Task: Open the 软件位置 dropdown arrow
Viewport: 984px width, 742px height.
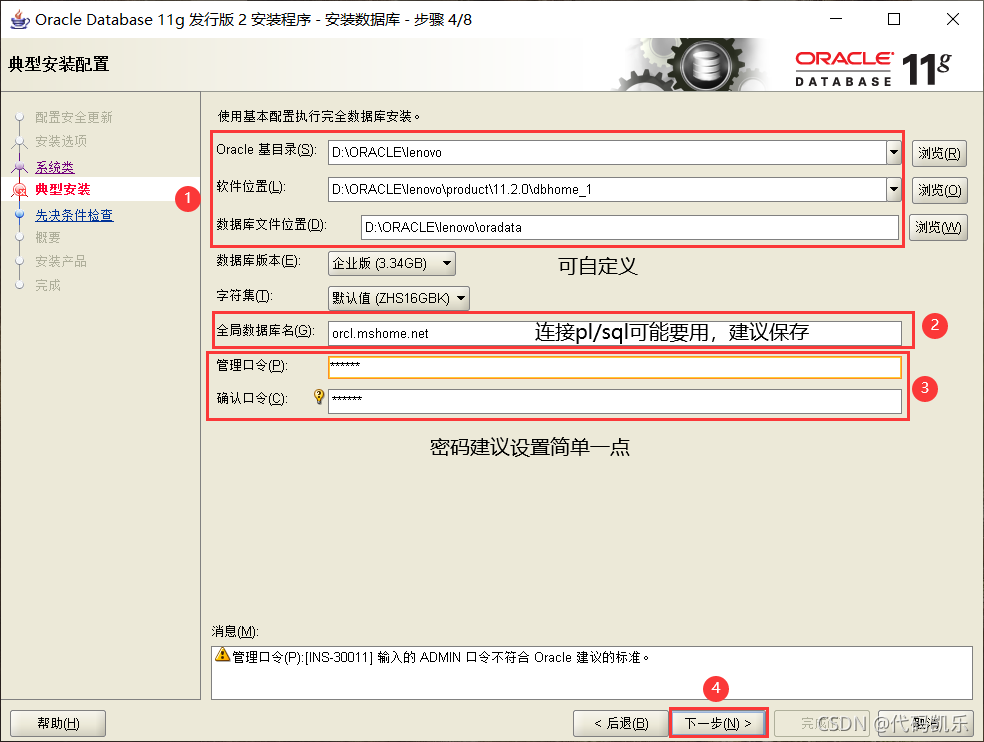Action: click(894, 189)
